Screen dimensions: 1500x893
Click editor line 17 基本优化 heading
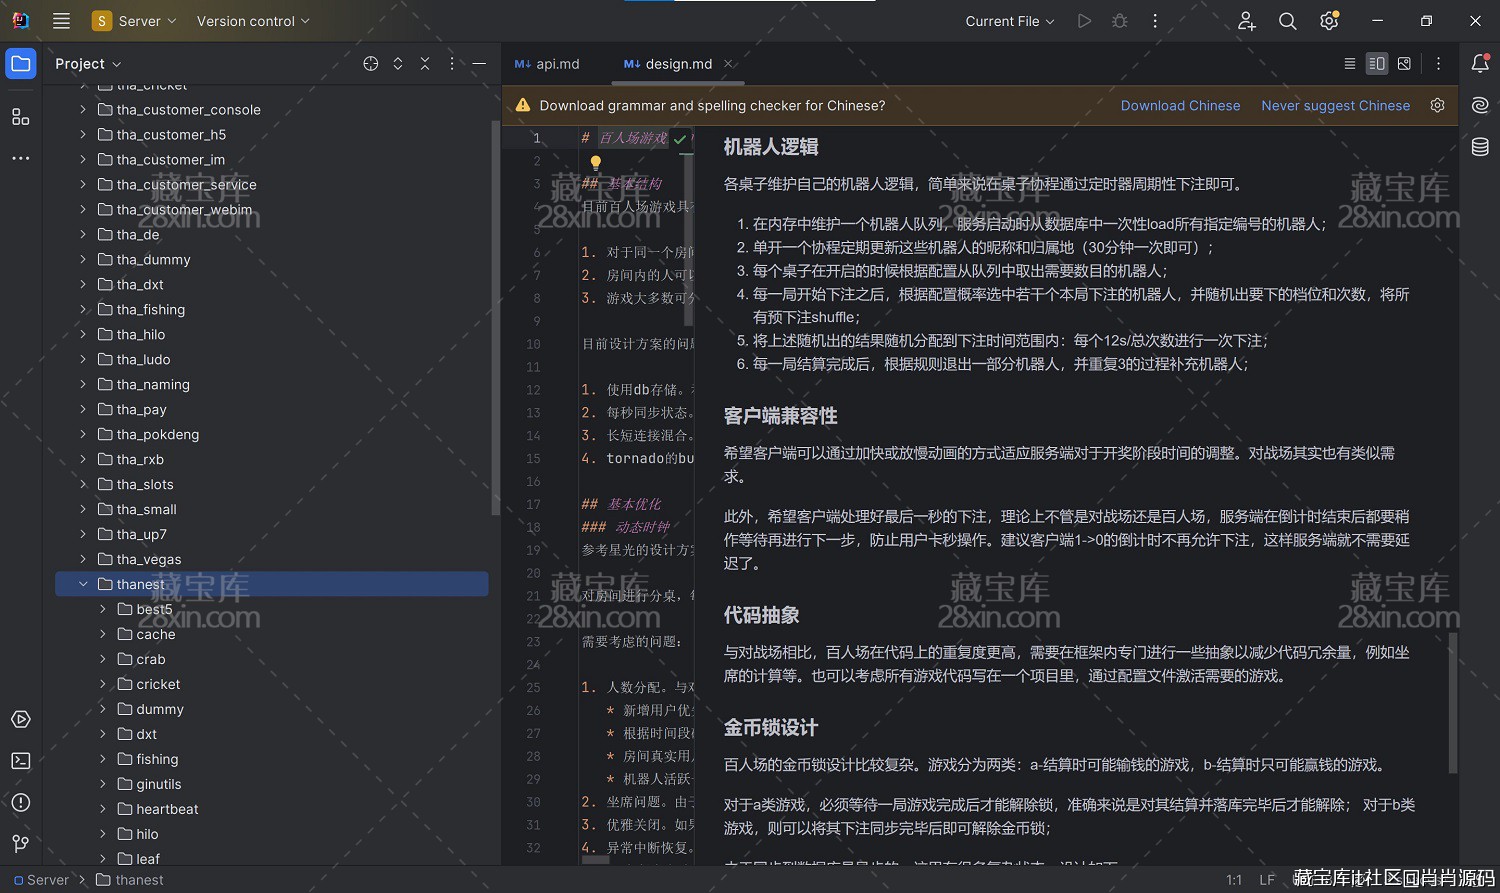pyautogui.click(x=633, y=504)
